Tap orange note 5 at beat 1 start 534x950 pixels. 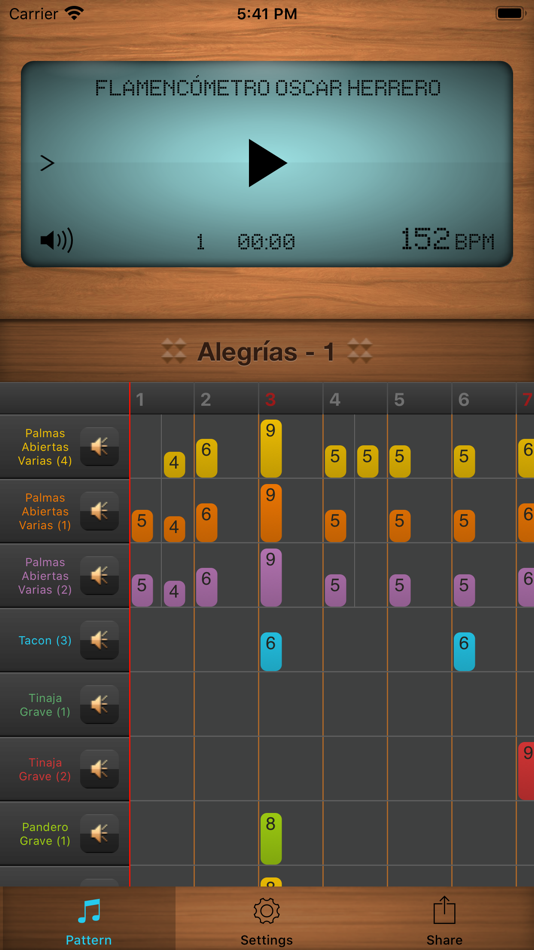click(142, 526)
